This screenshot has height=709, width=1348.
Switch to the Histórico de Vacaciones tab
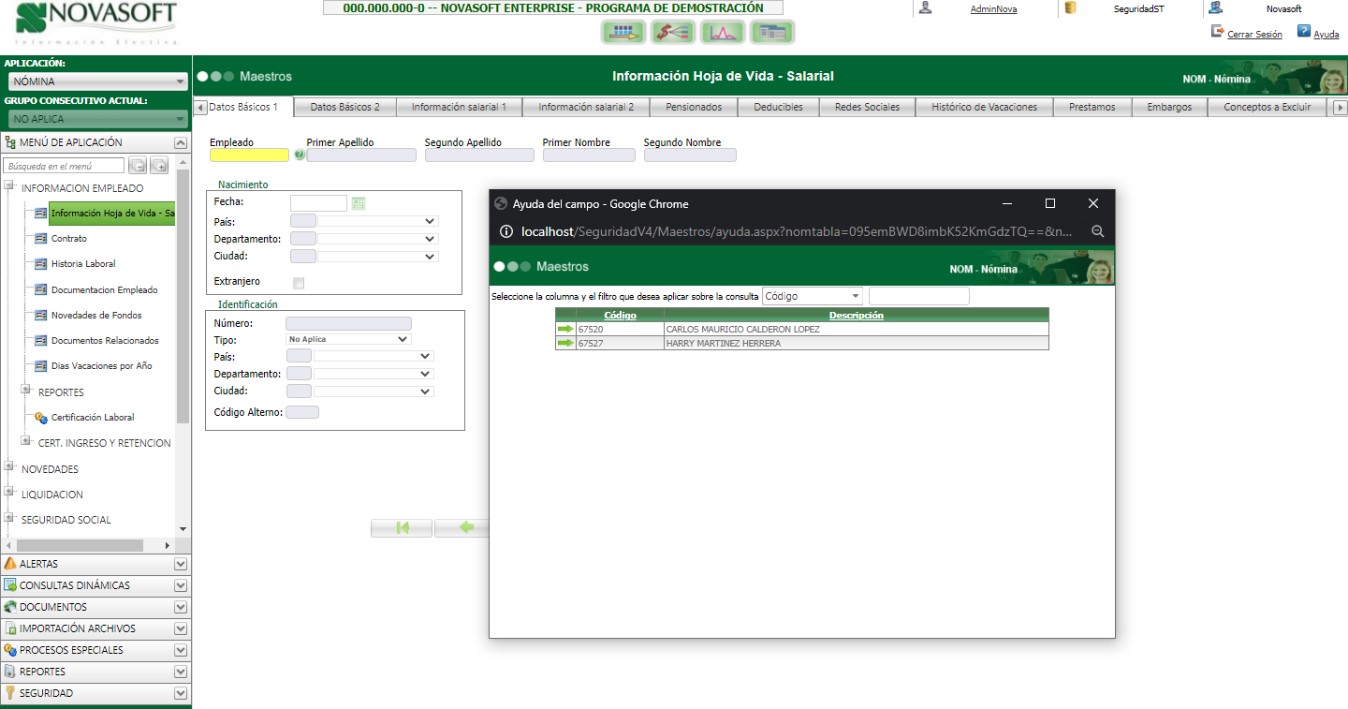[x=984, y=107]
